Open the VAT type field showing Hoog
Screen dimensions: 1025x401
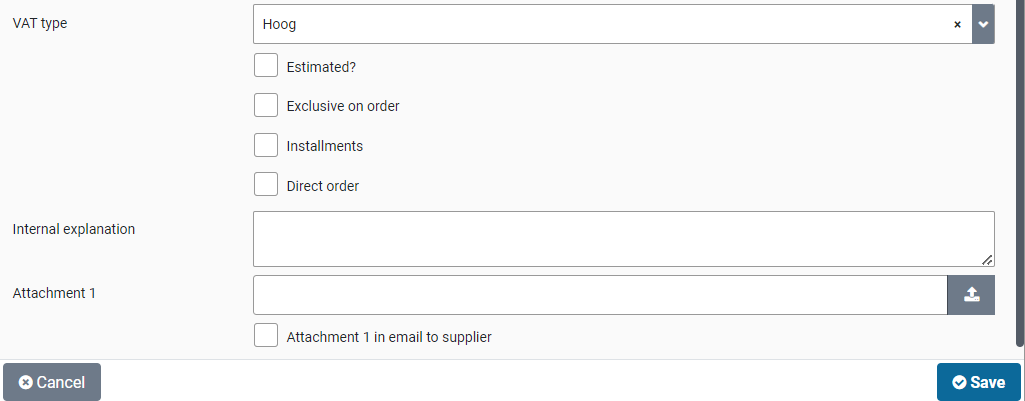(600, 25)
